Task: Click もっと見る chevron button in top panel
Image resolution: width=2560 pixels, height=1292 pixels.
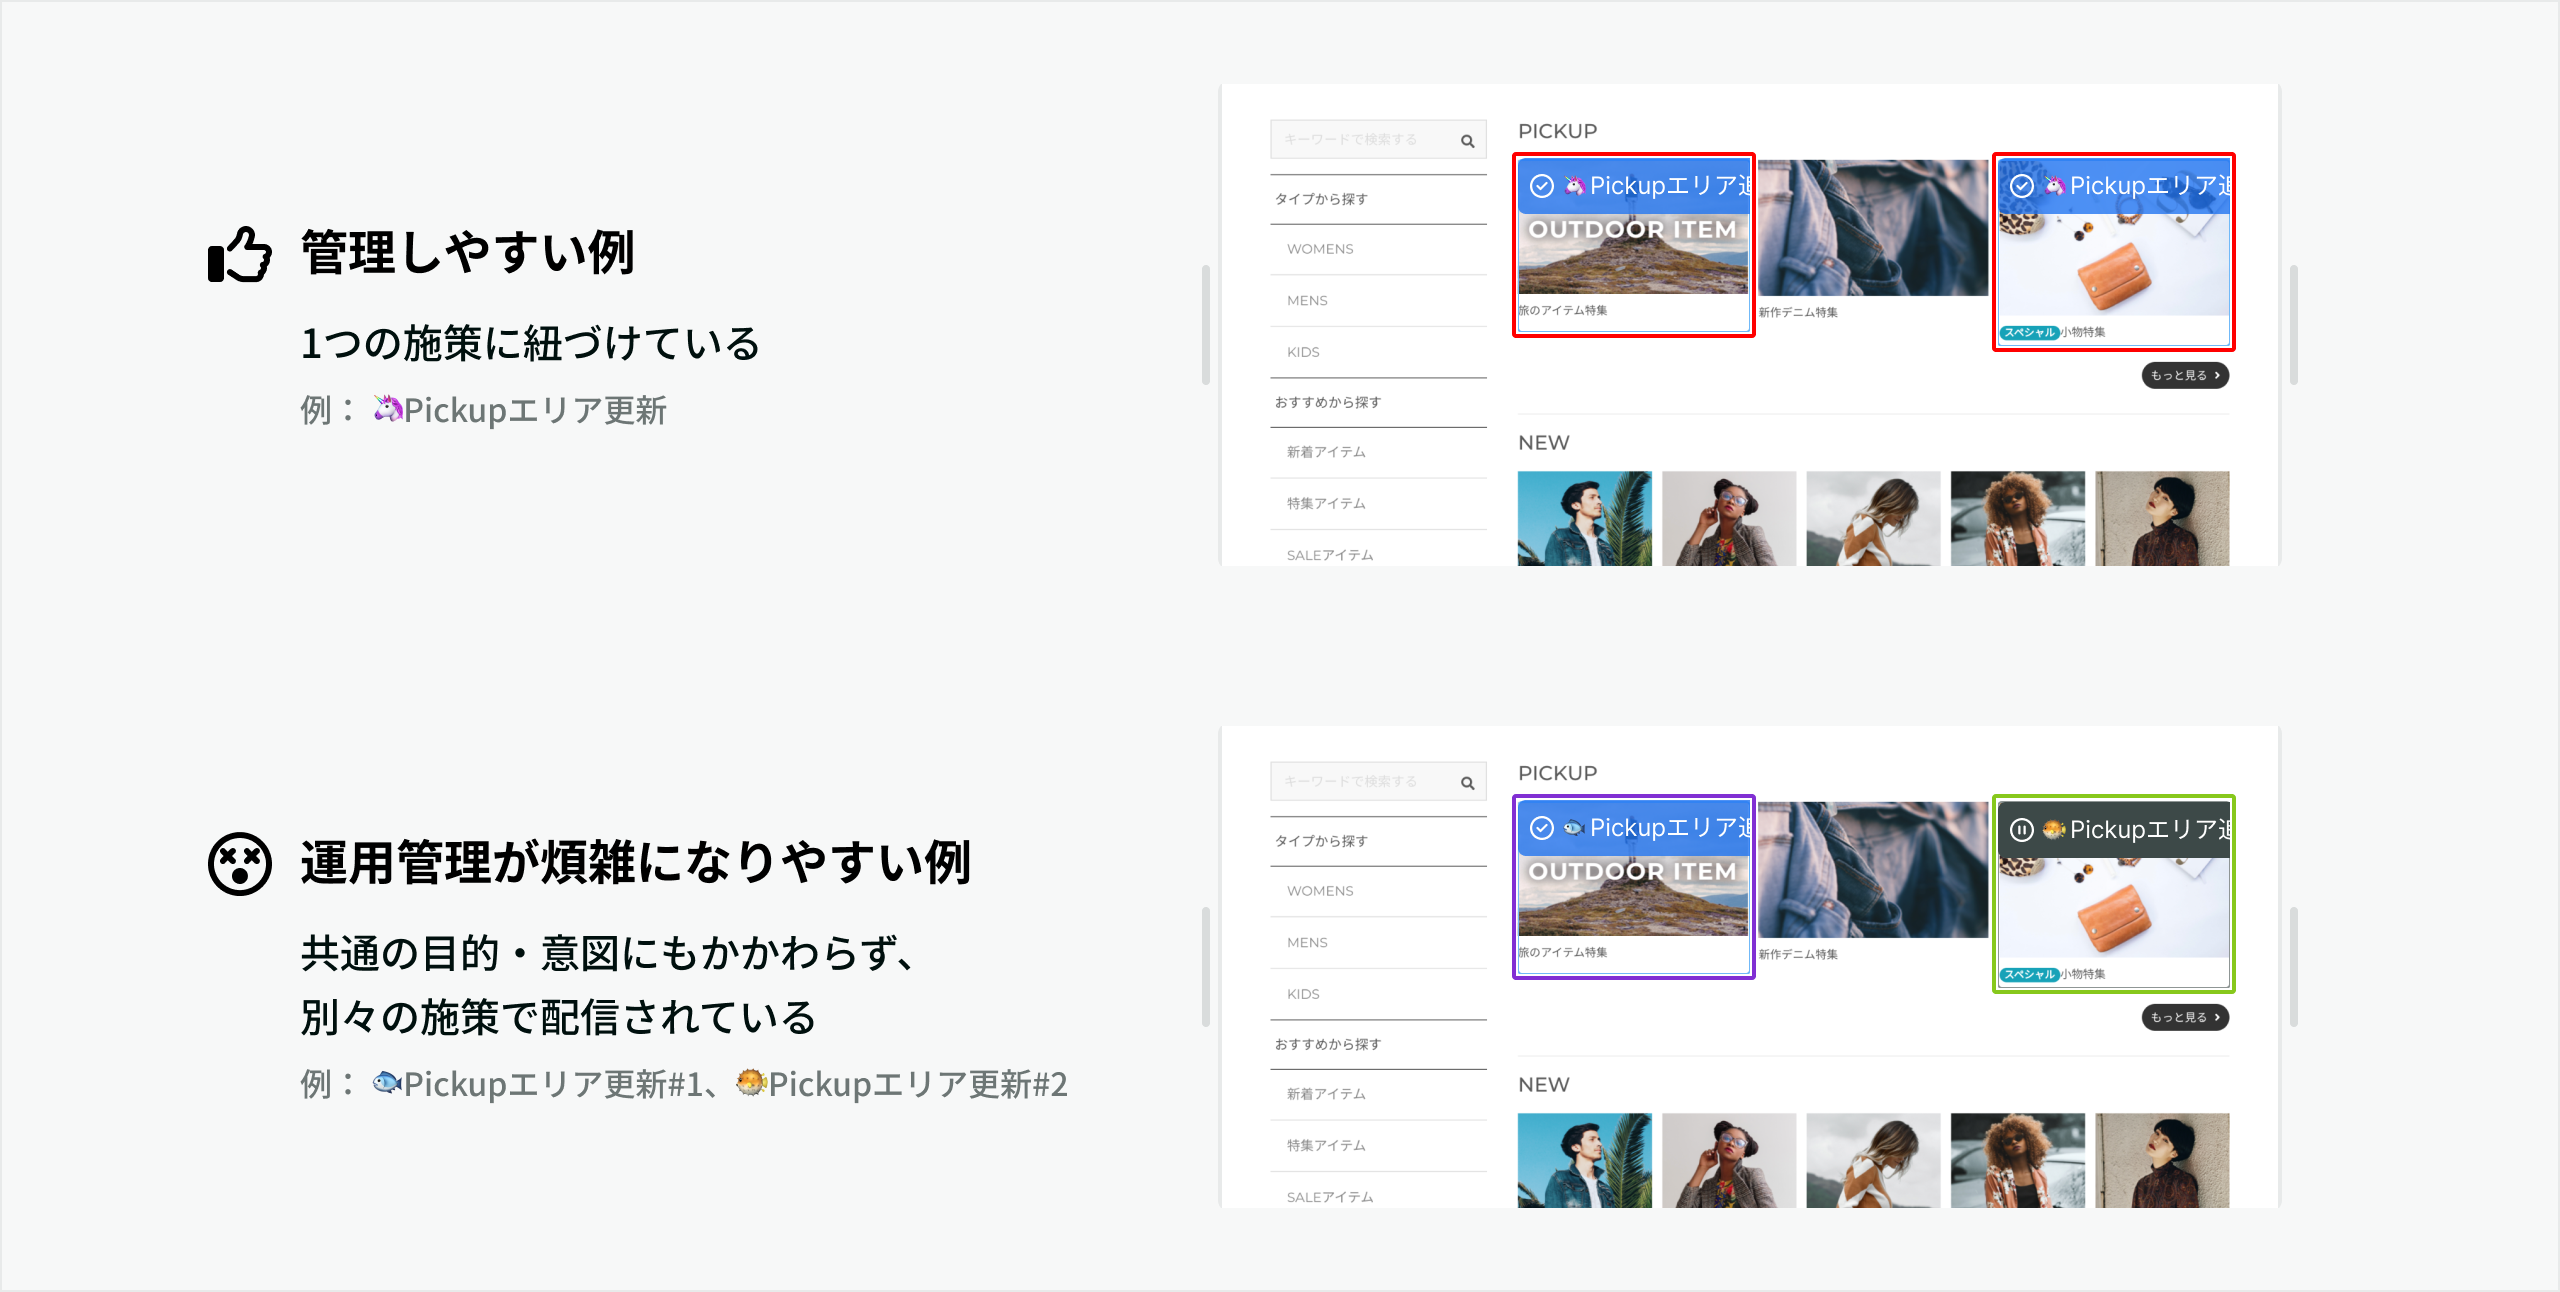Action: 2185,375
